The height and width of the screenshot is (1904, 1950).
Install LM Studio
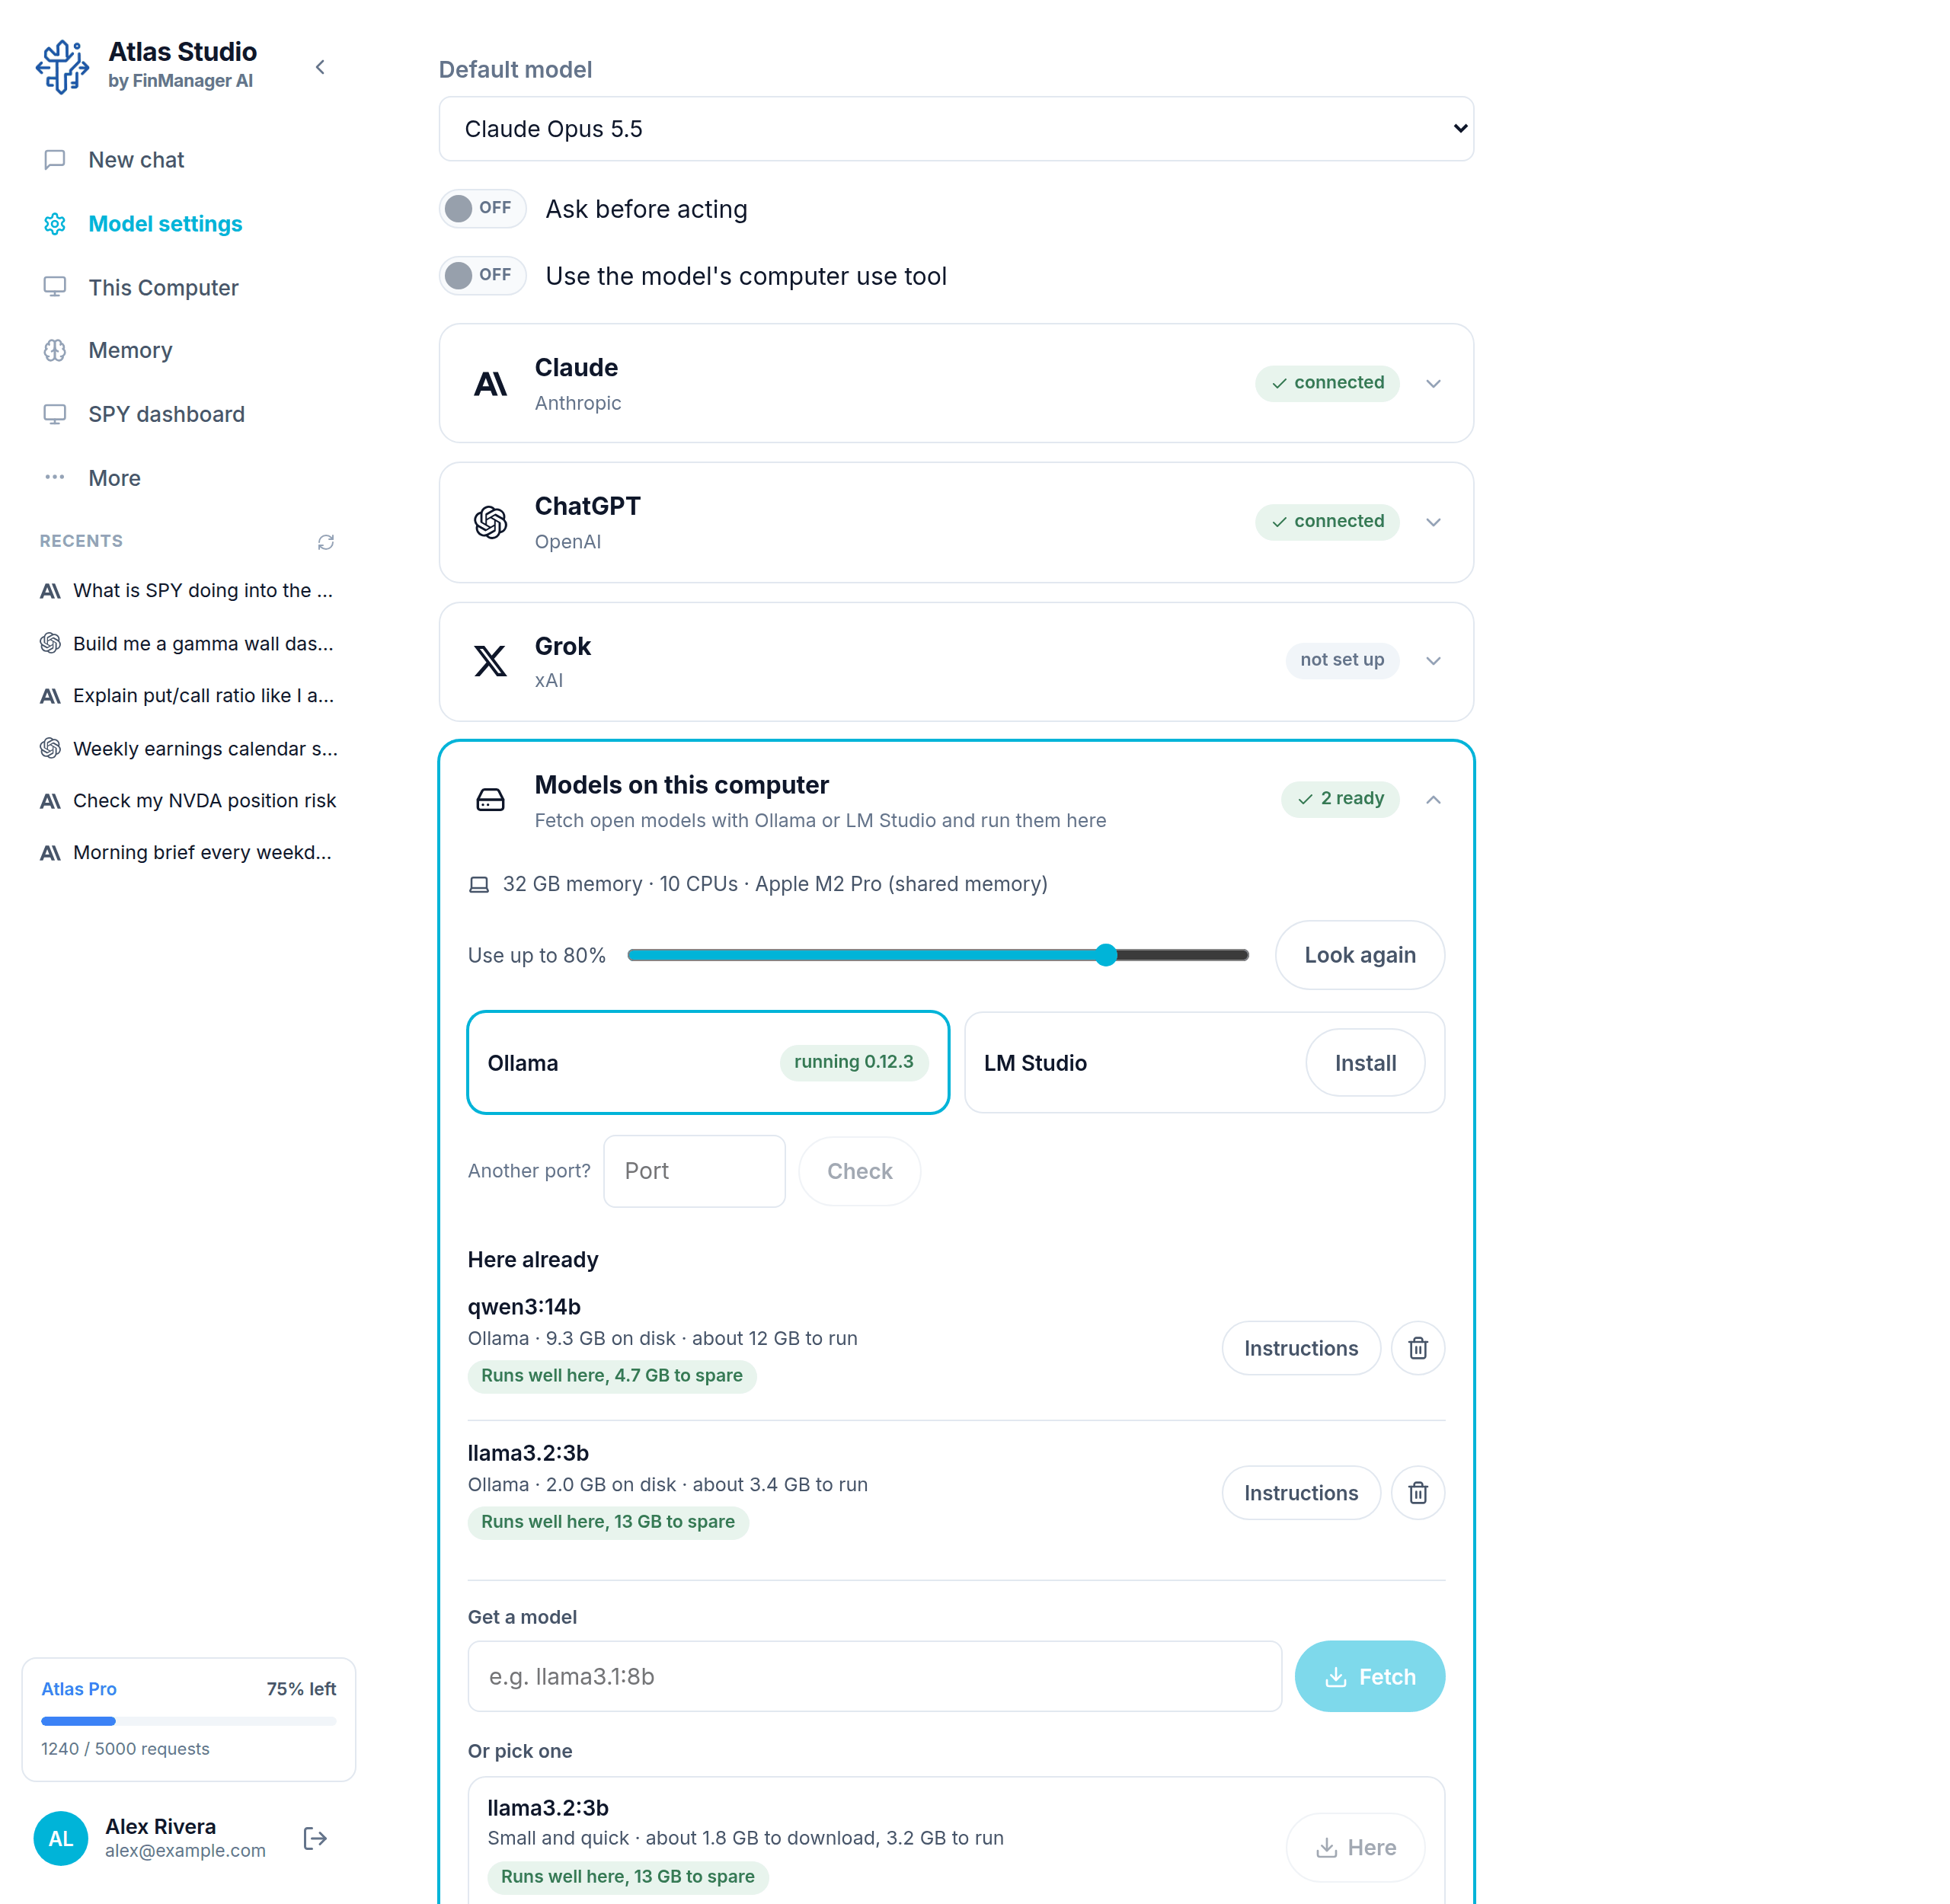point(1365,1063)
